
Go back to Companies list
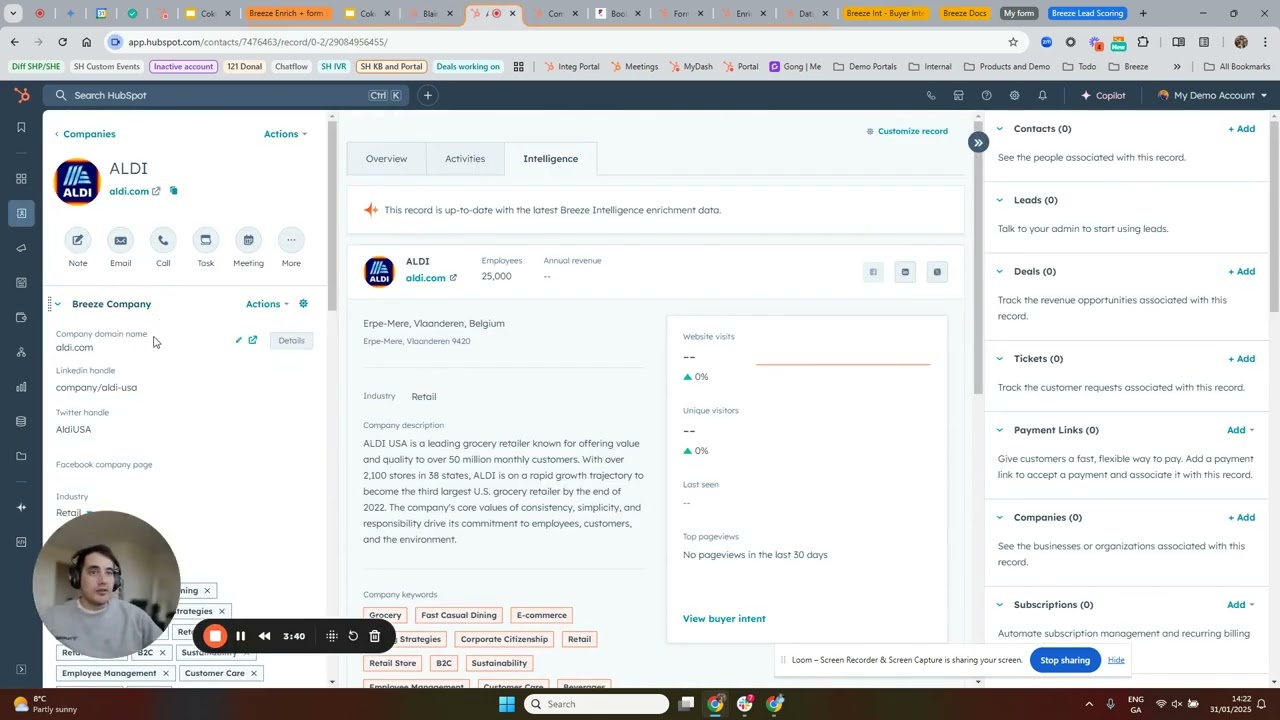click(85, 134)
